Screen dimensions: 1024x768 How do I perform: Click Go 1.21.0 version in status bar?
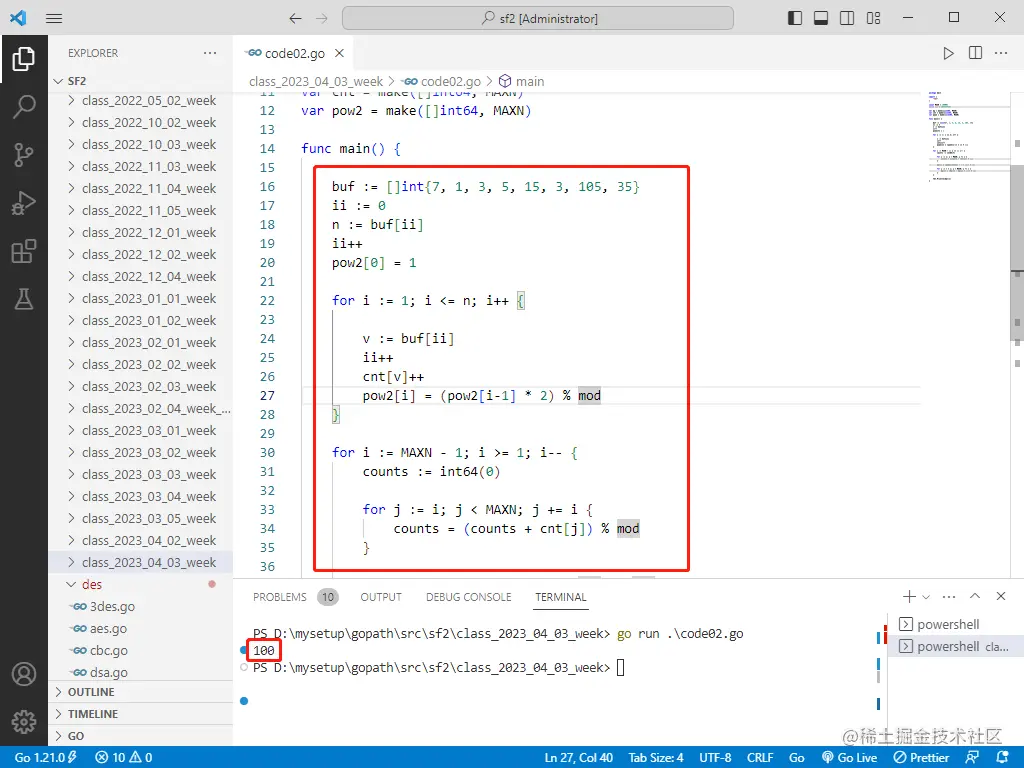(46, 757)
